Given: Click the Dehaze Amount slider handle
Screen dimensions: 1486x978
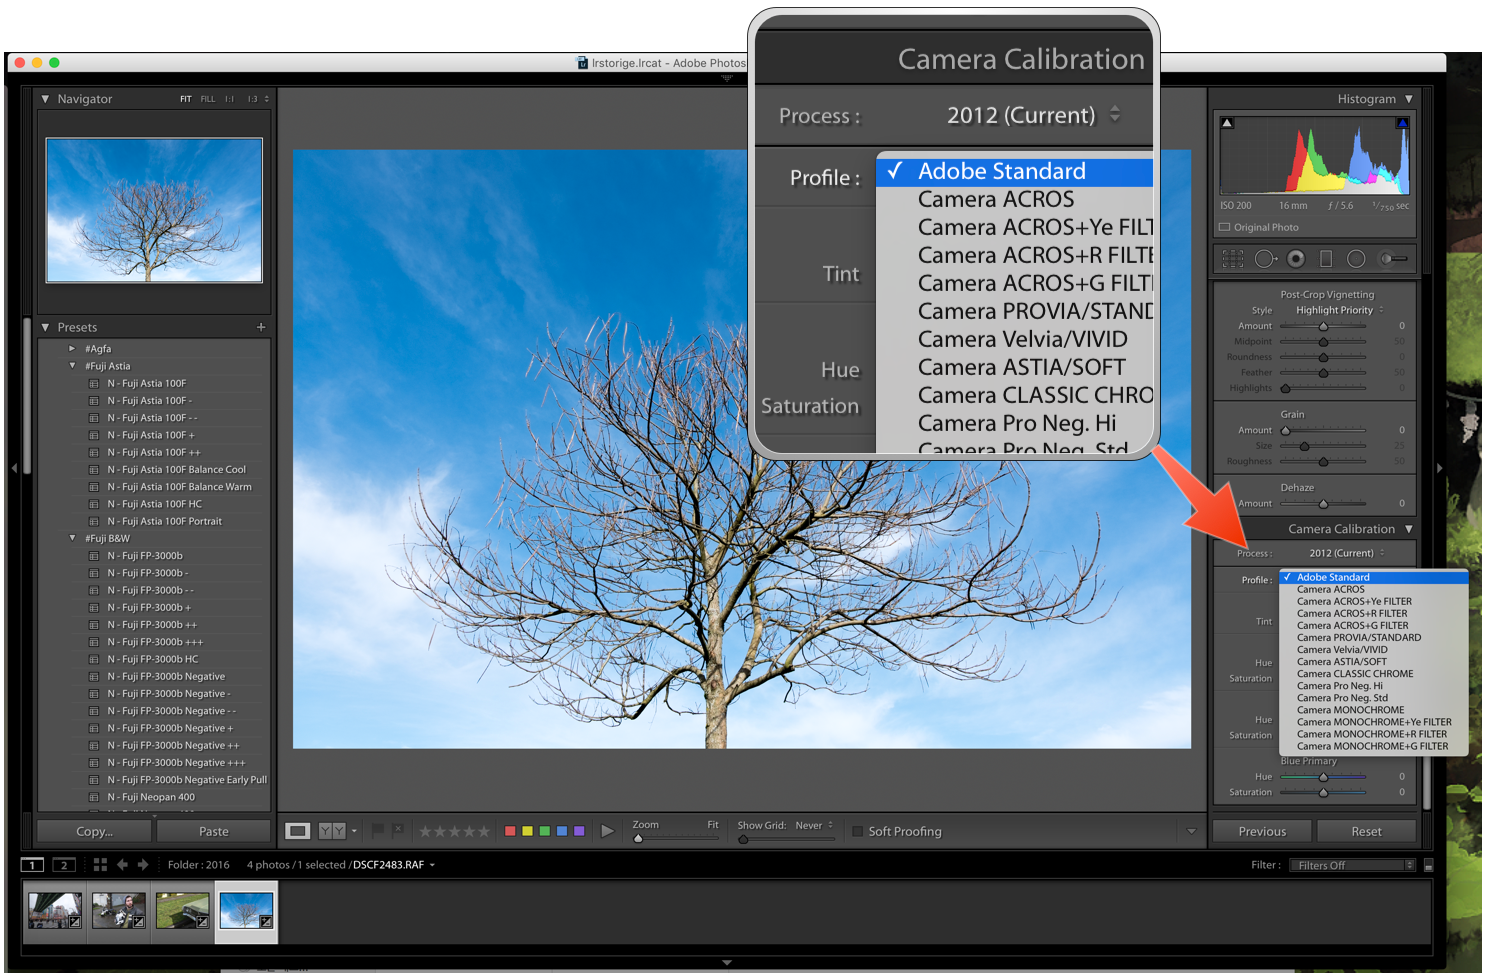Looking at the screenshot, I should pos(1323,504).
